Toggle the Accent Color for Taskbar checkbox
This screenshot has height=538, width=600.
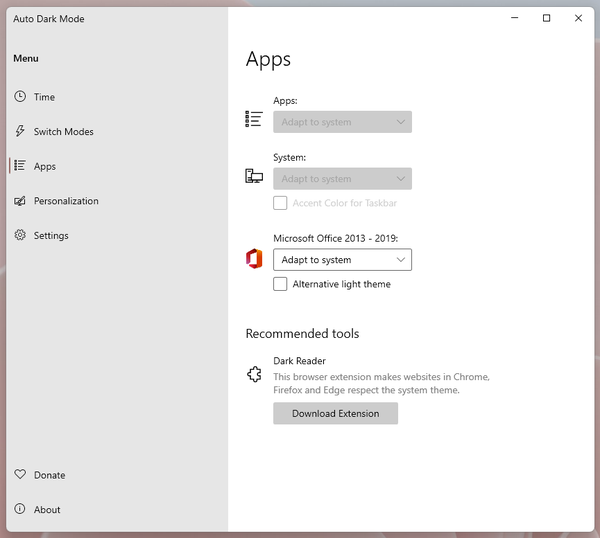coord(281,203)
